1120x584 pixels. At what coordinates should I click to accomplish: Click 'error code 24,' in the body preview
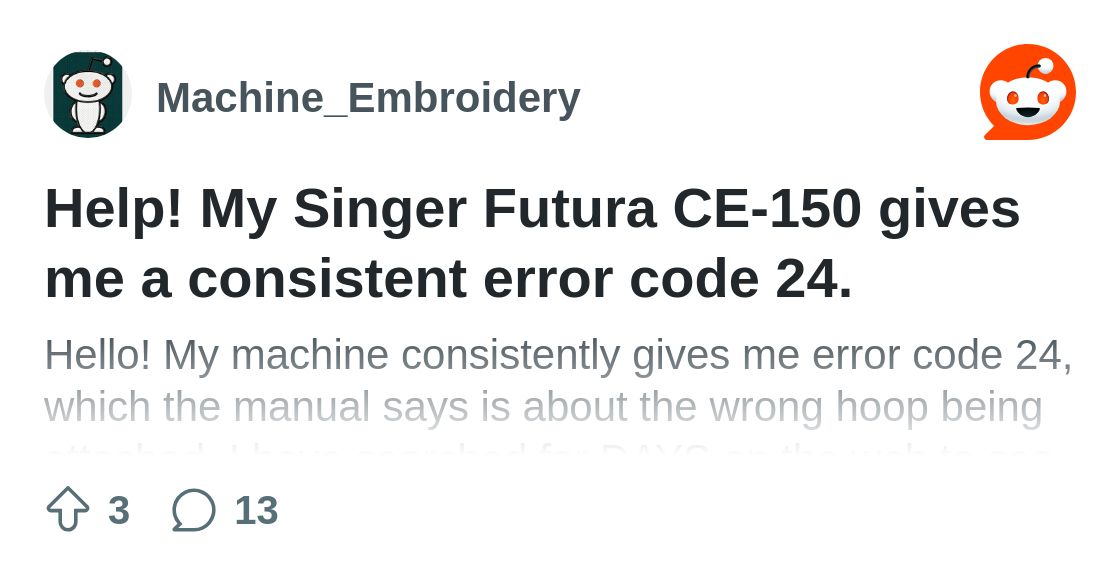(x=941, y=355)
